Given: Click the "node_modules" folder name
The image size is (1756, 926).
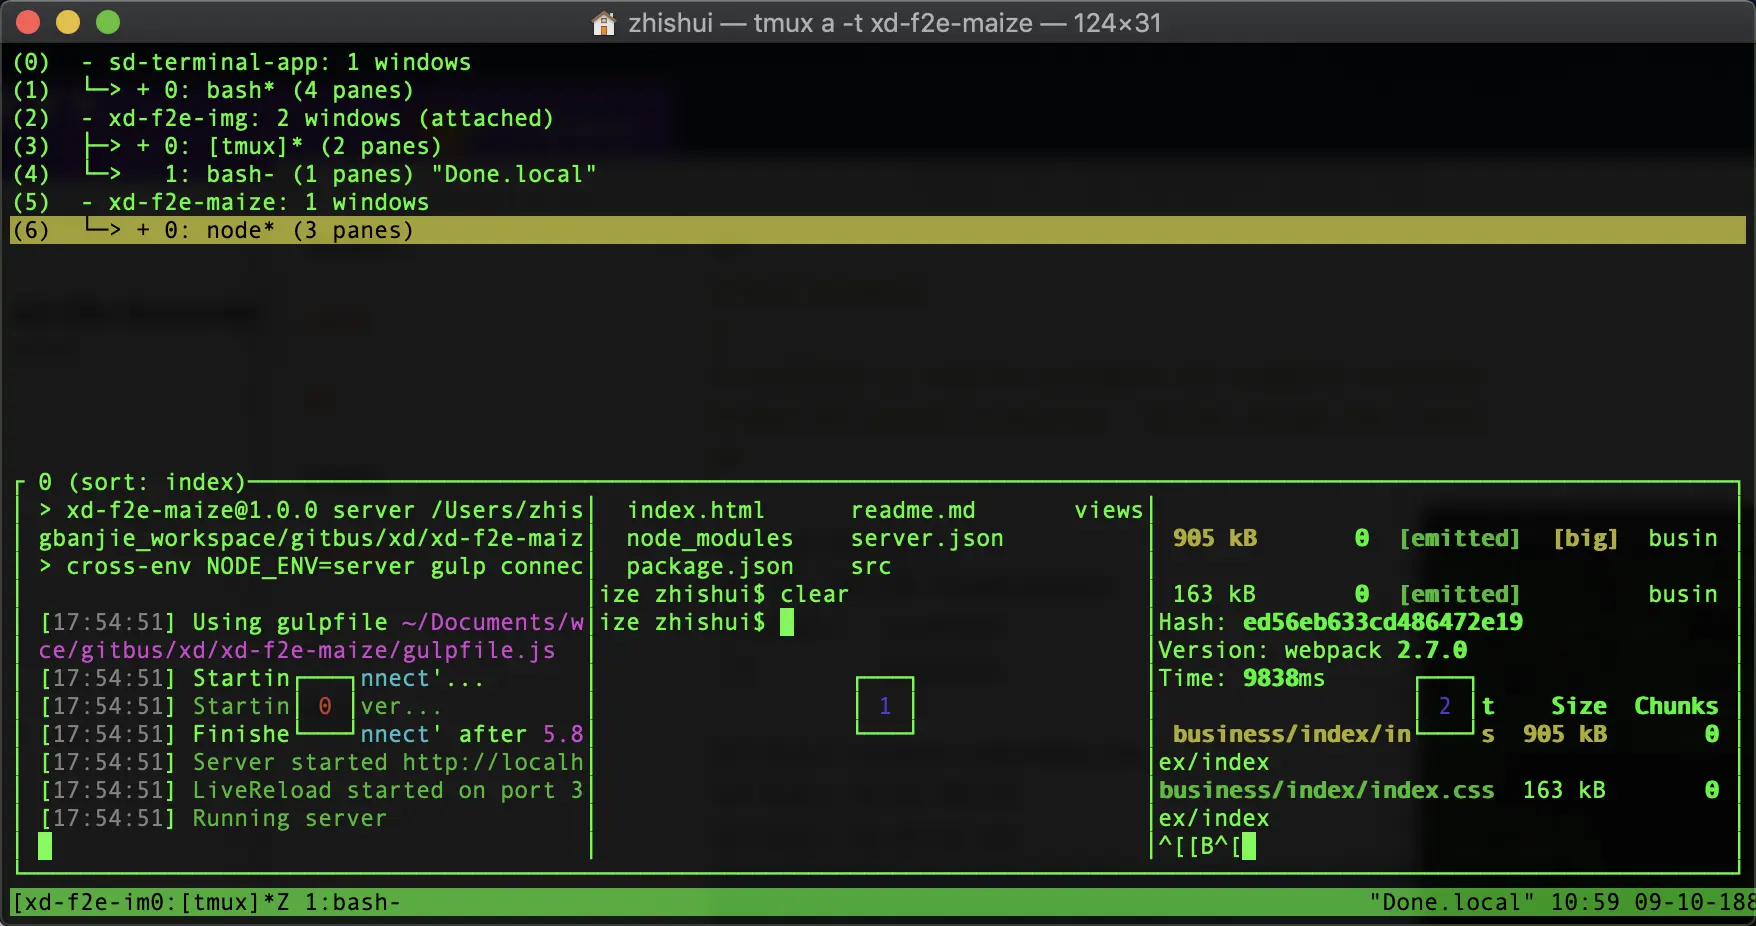Looking at the screenshot, I should point(710,538).
